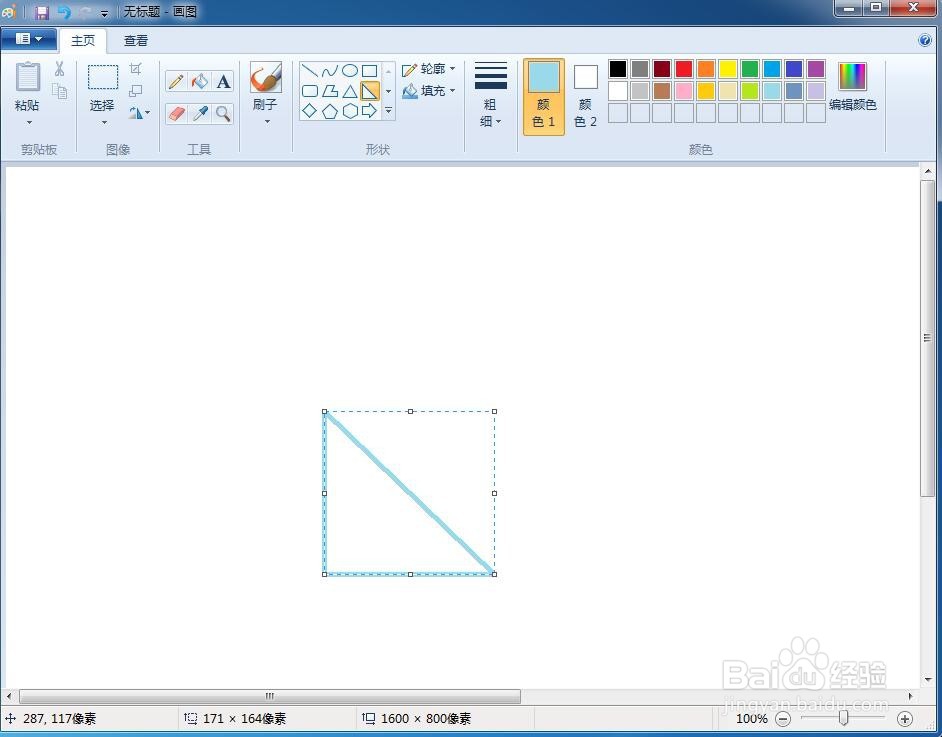Click the horizontal scrollbar thumb
Image resolution: width=942 pixels, height=737 pixels.
pyautogui.click(x=270, y=696)
